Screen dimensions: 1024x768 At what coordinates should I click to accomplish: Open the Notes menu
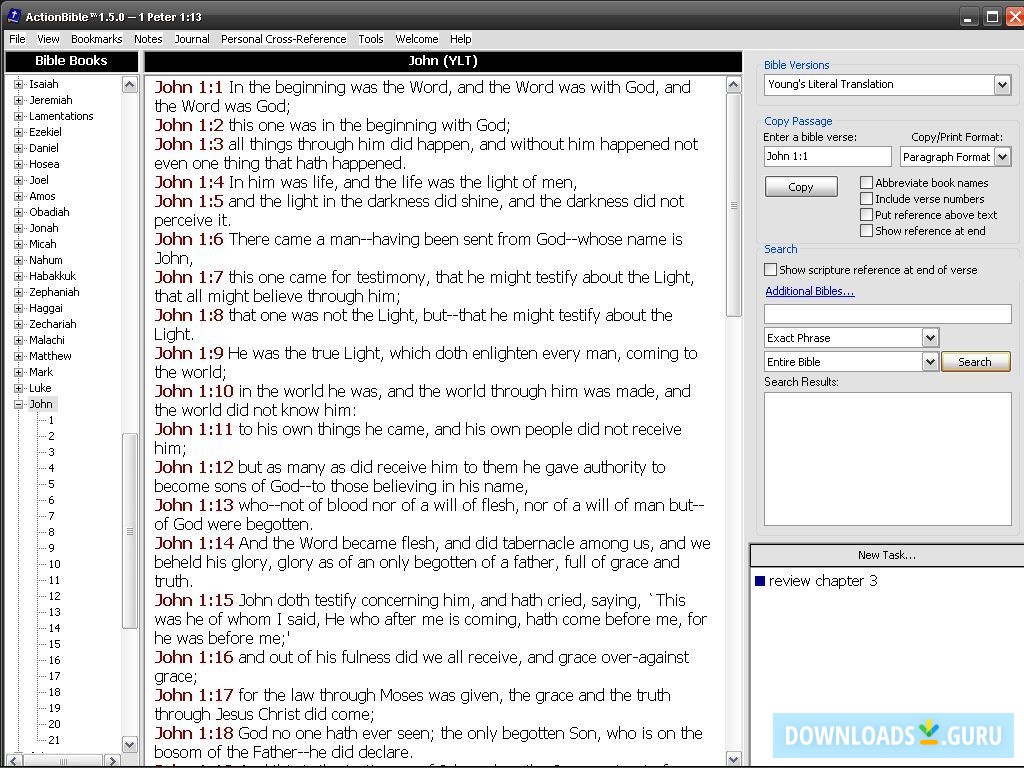(148, 39)
